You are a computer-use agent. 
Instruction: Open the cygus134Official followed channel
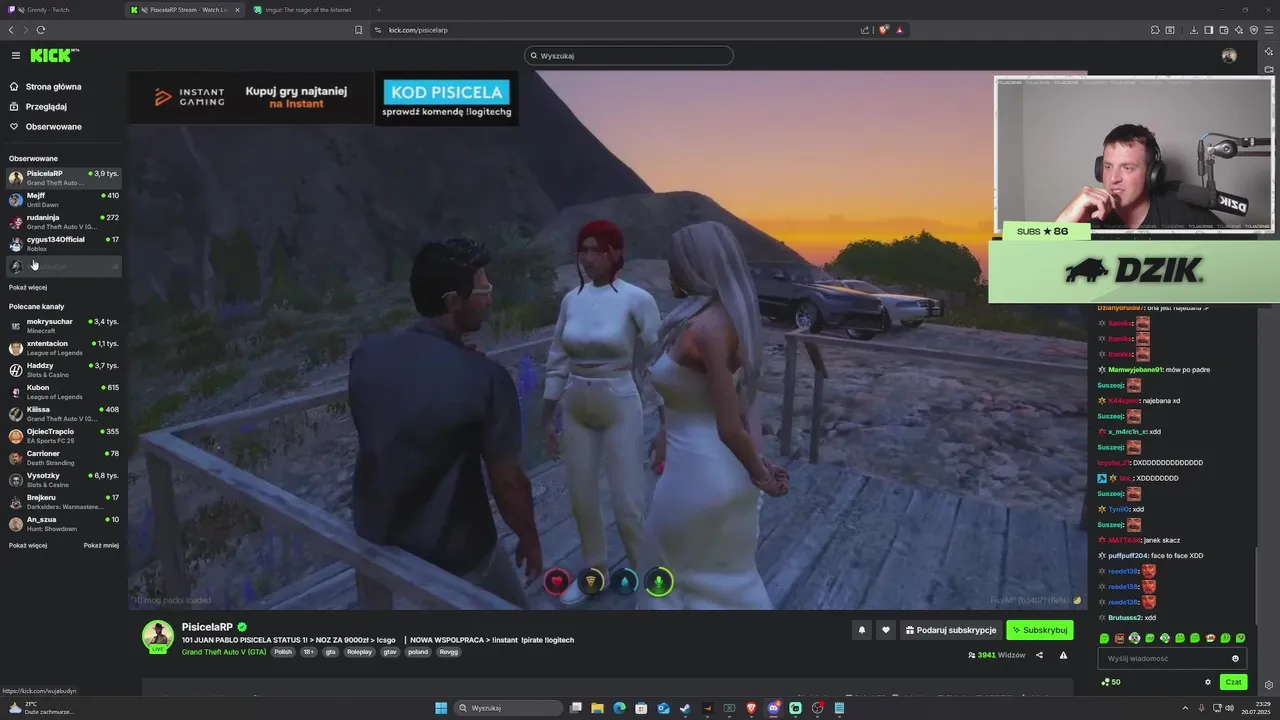64,244
